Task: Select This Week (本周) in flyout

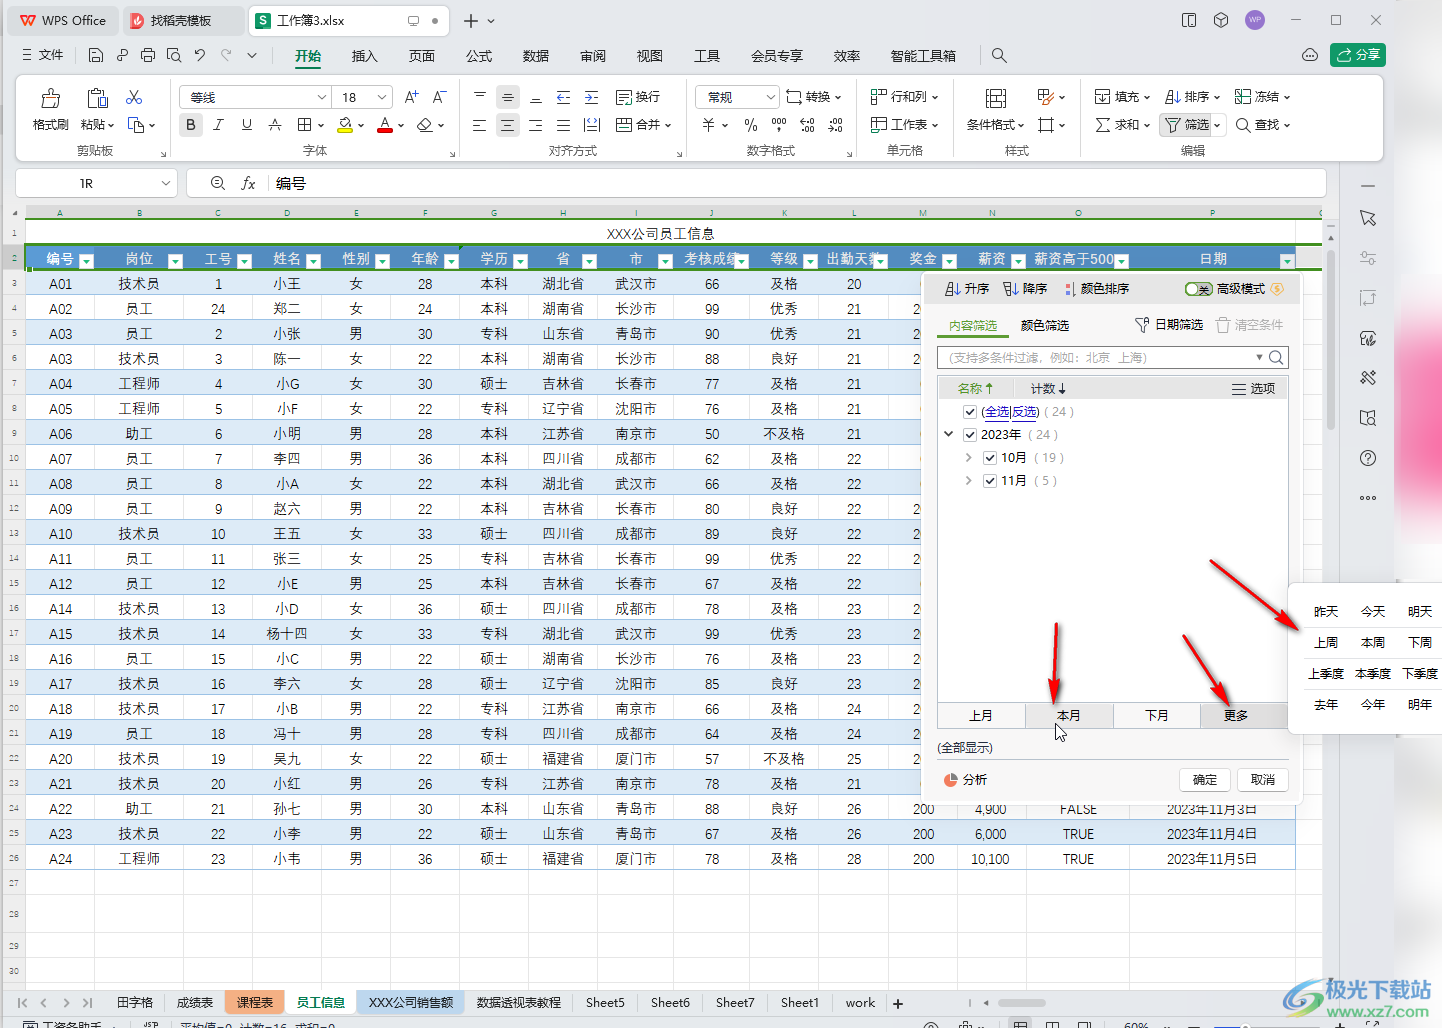Action: click(x=1373, y=643)
